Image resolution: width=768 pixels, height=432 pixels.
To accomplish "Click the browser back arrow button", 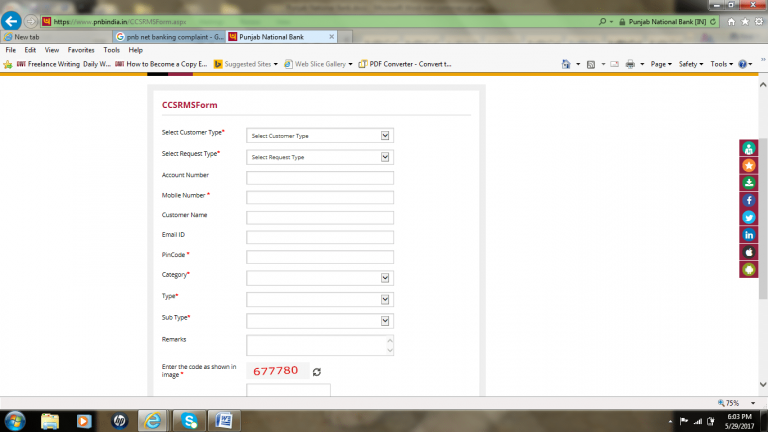I will coord(13,21).
